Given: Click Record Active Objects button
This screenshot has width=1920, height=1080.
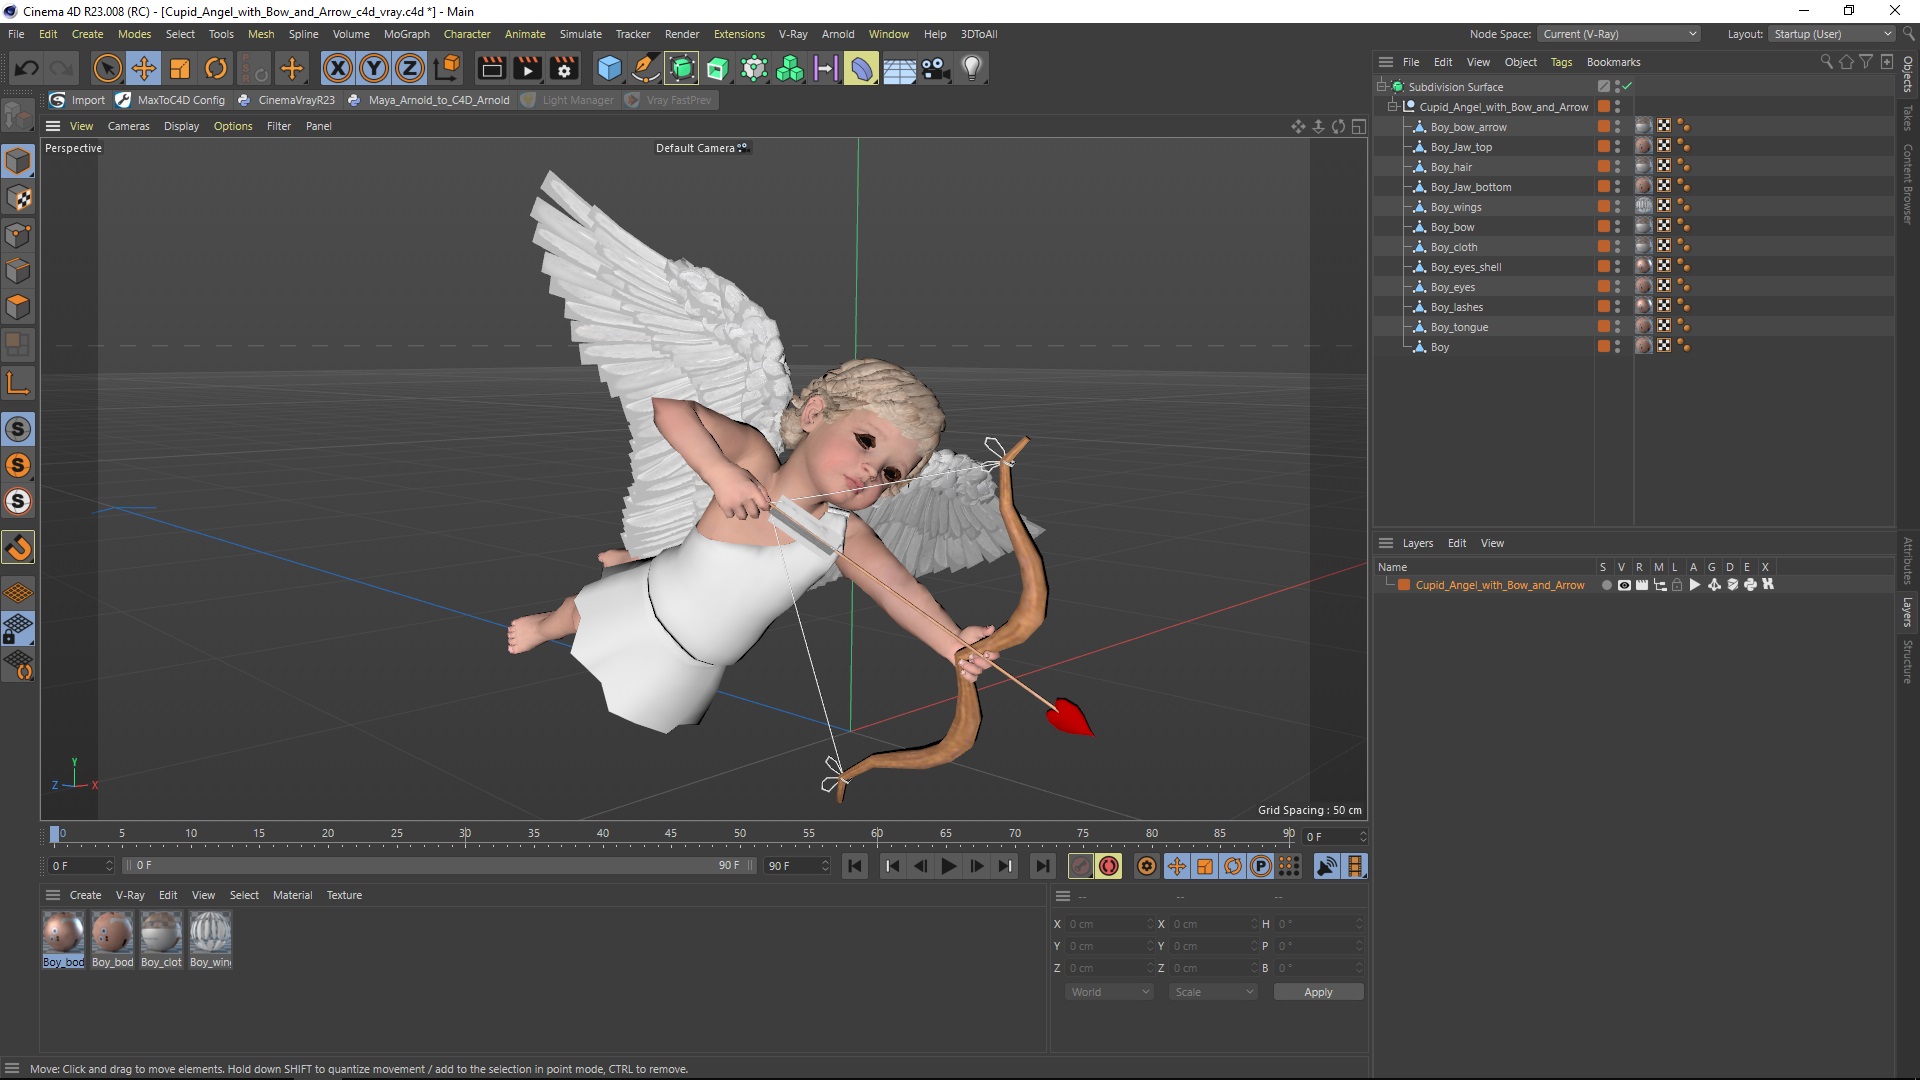Looking at the screenshot, I should point(1080,866).
